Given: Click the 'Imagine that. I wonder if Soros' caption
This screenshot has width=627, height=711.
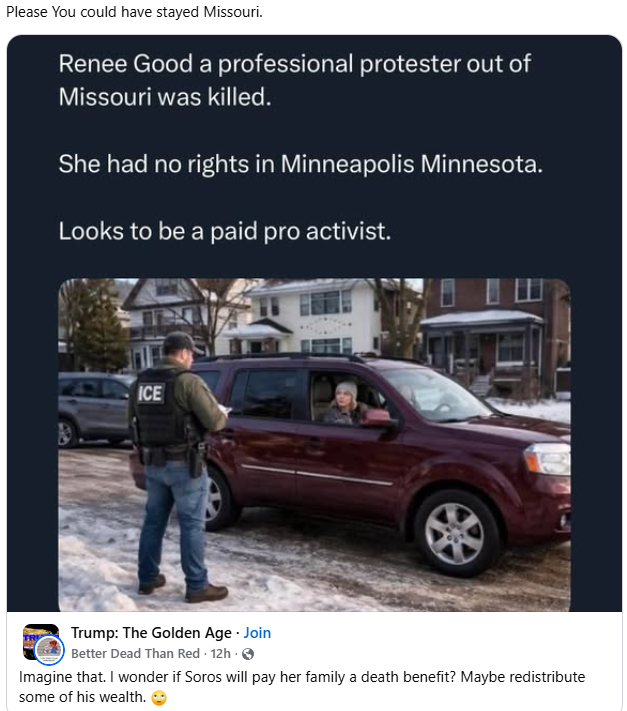Looking at the screenshot, I should 302,687.
